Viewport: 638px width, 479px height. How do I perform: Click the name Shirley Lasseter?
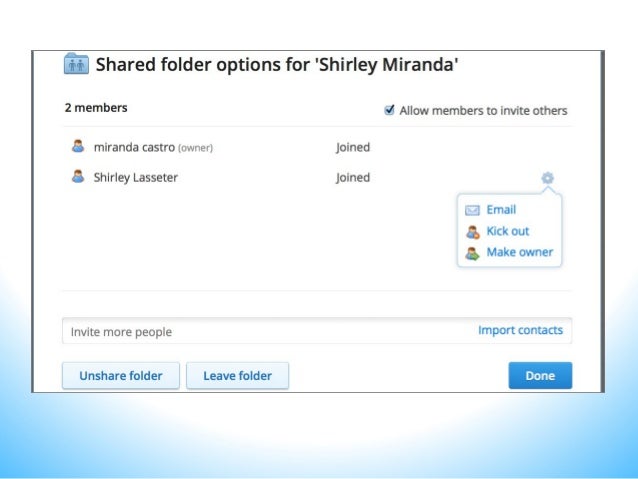point(135,177)
